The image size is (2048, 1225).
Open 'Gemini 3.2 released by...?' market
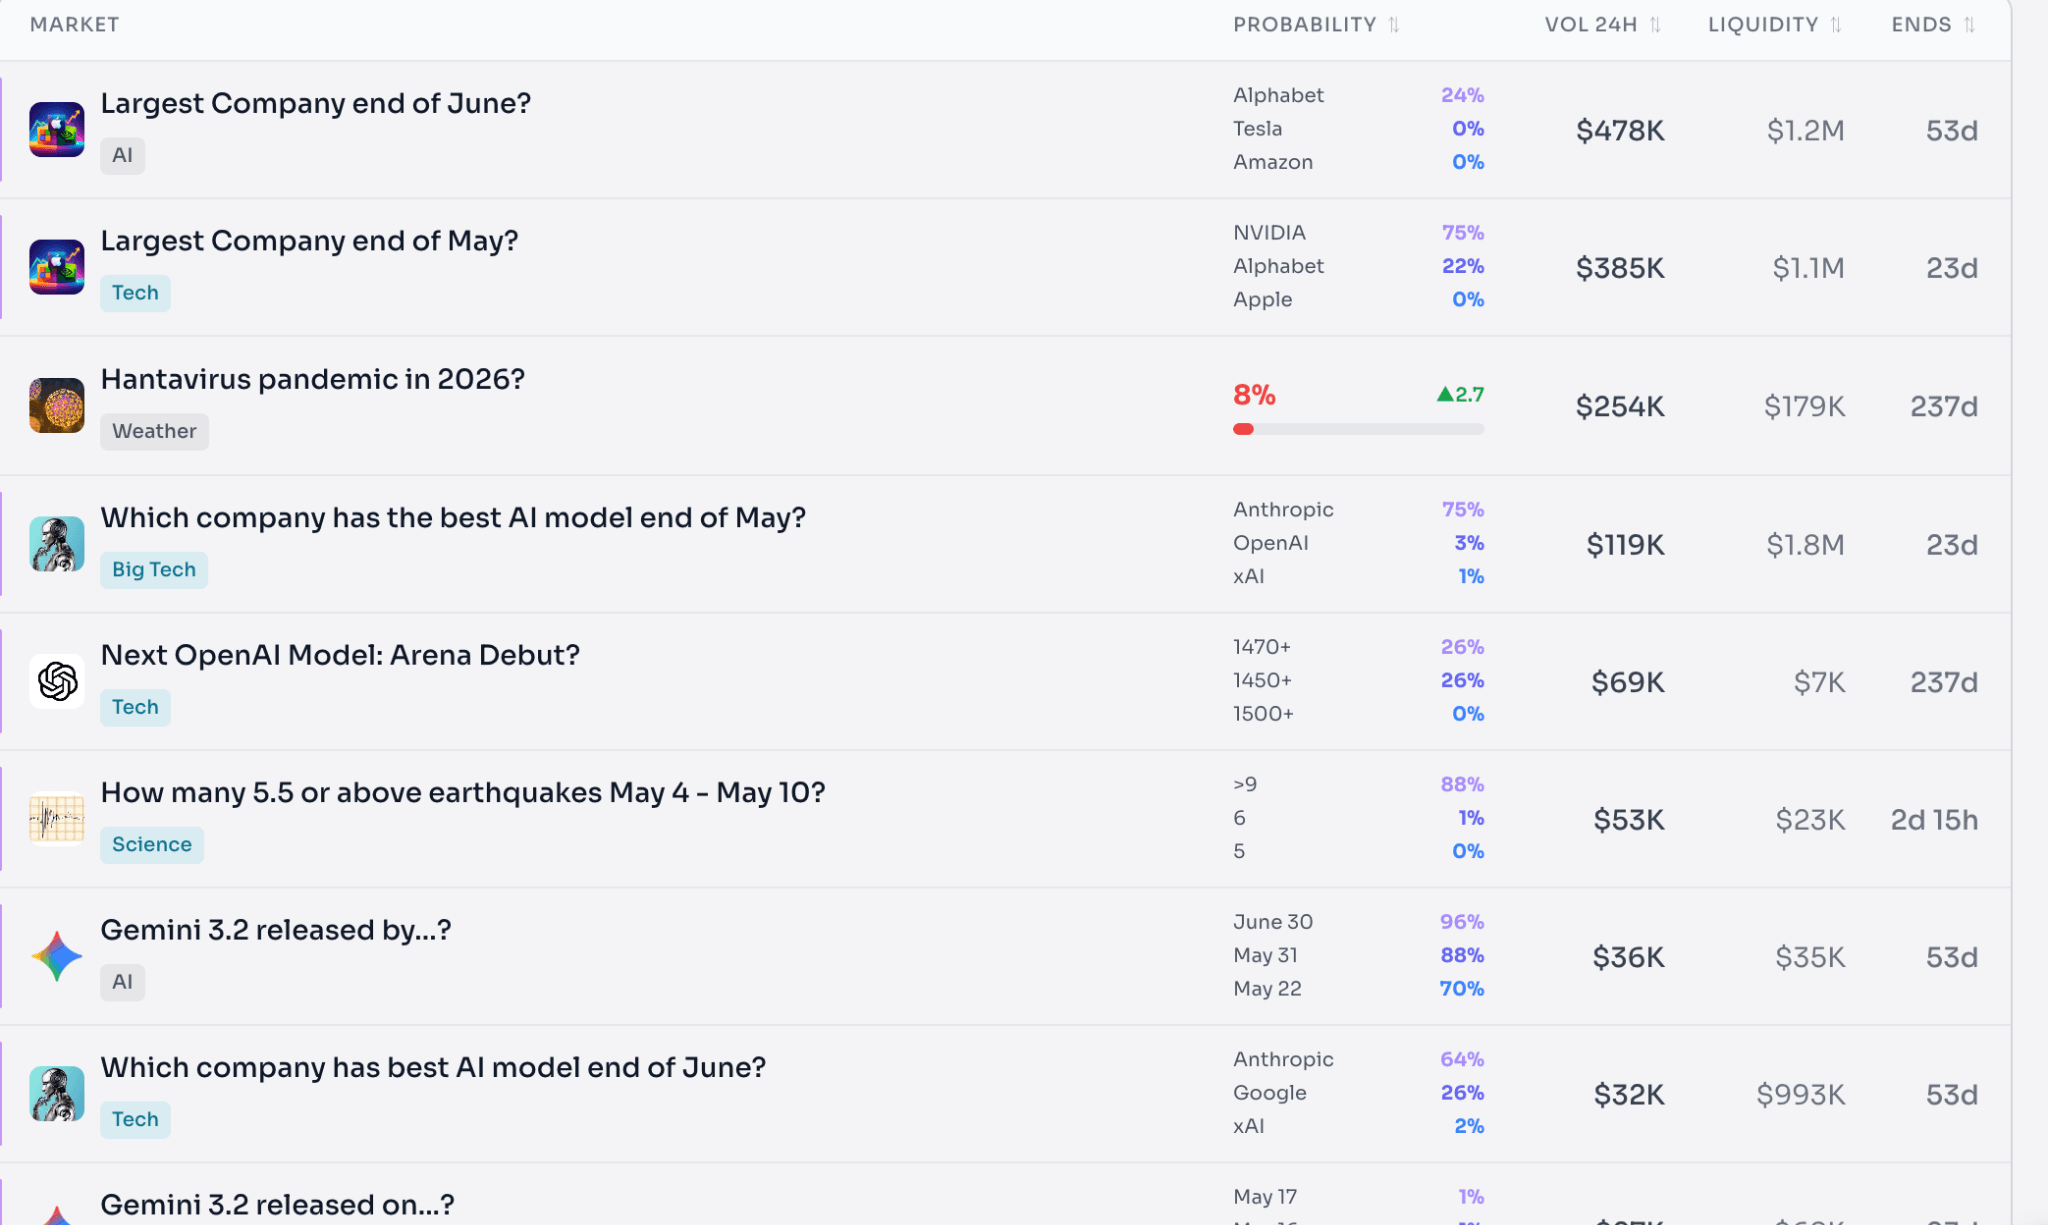[x=276, y=930]
